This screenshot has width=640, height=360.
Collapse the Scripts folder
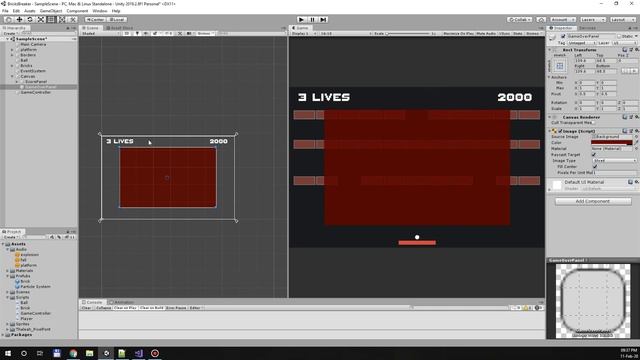(x=7, y=297)
